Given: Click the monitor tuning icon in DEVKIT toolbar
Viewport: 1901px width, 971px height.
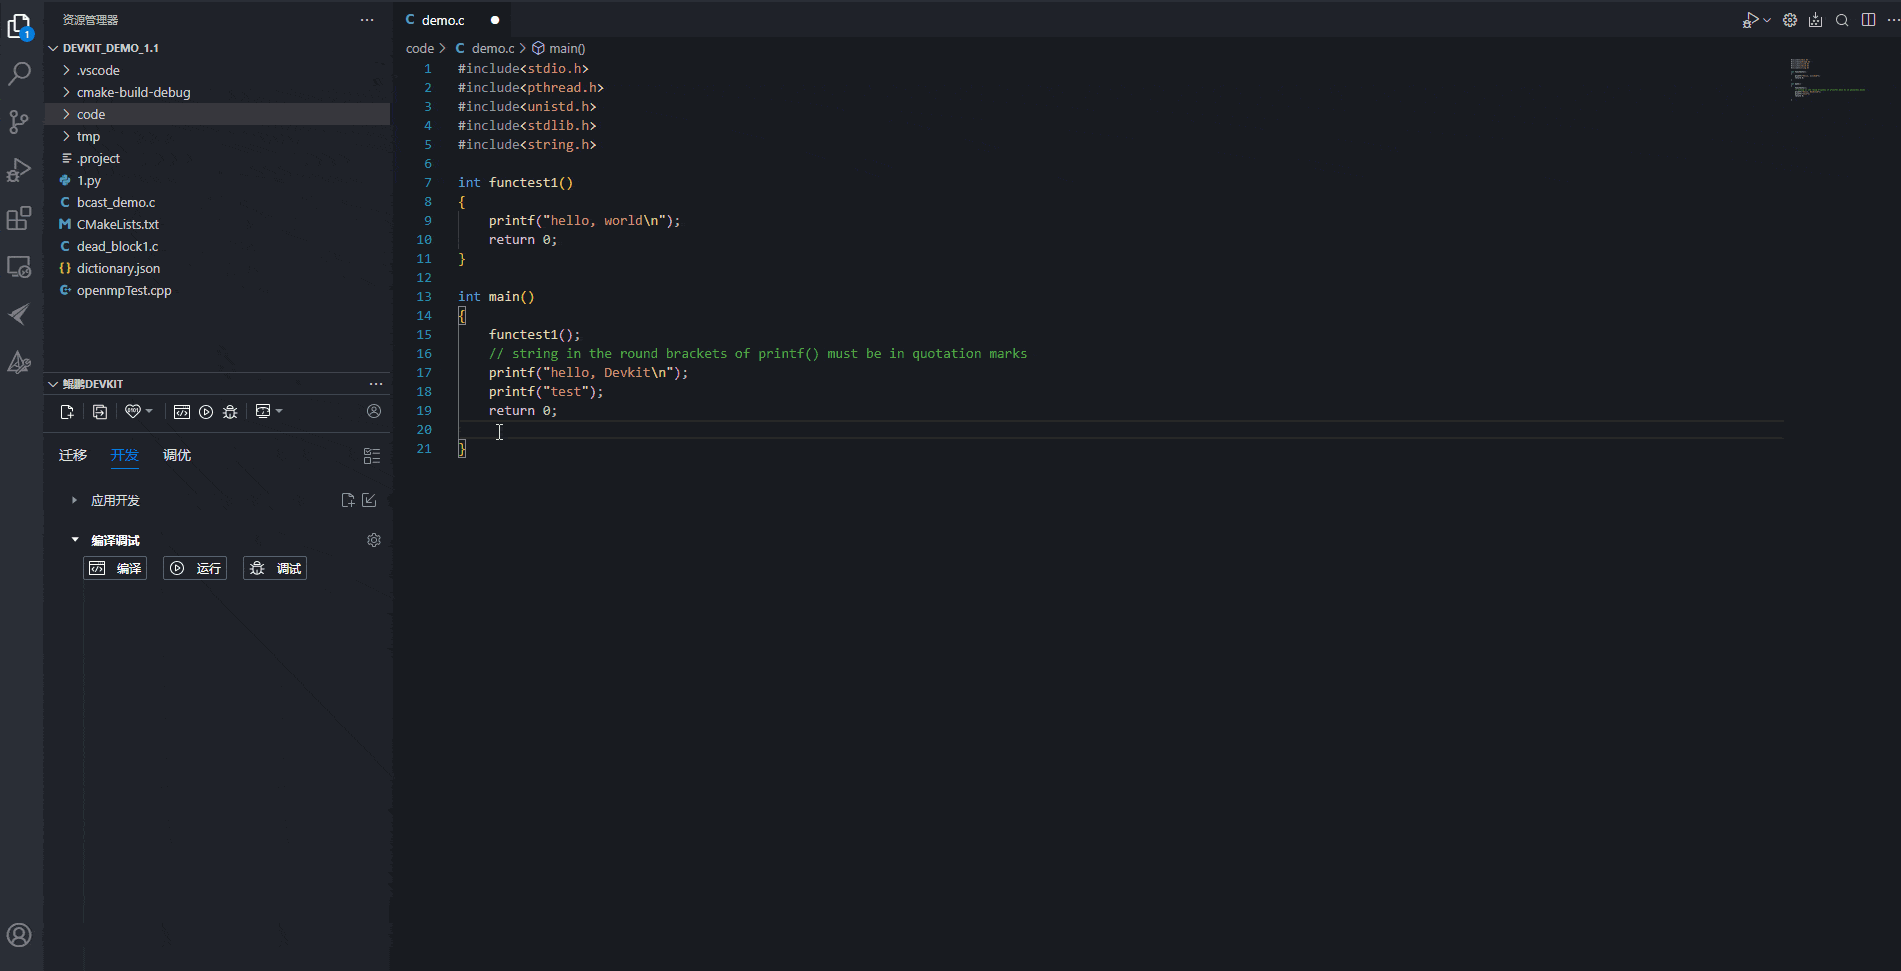Looking at the screenshot, I should point(263,411).
